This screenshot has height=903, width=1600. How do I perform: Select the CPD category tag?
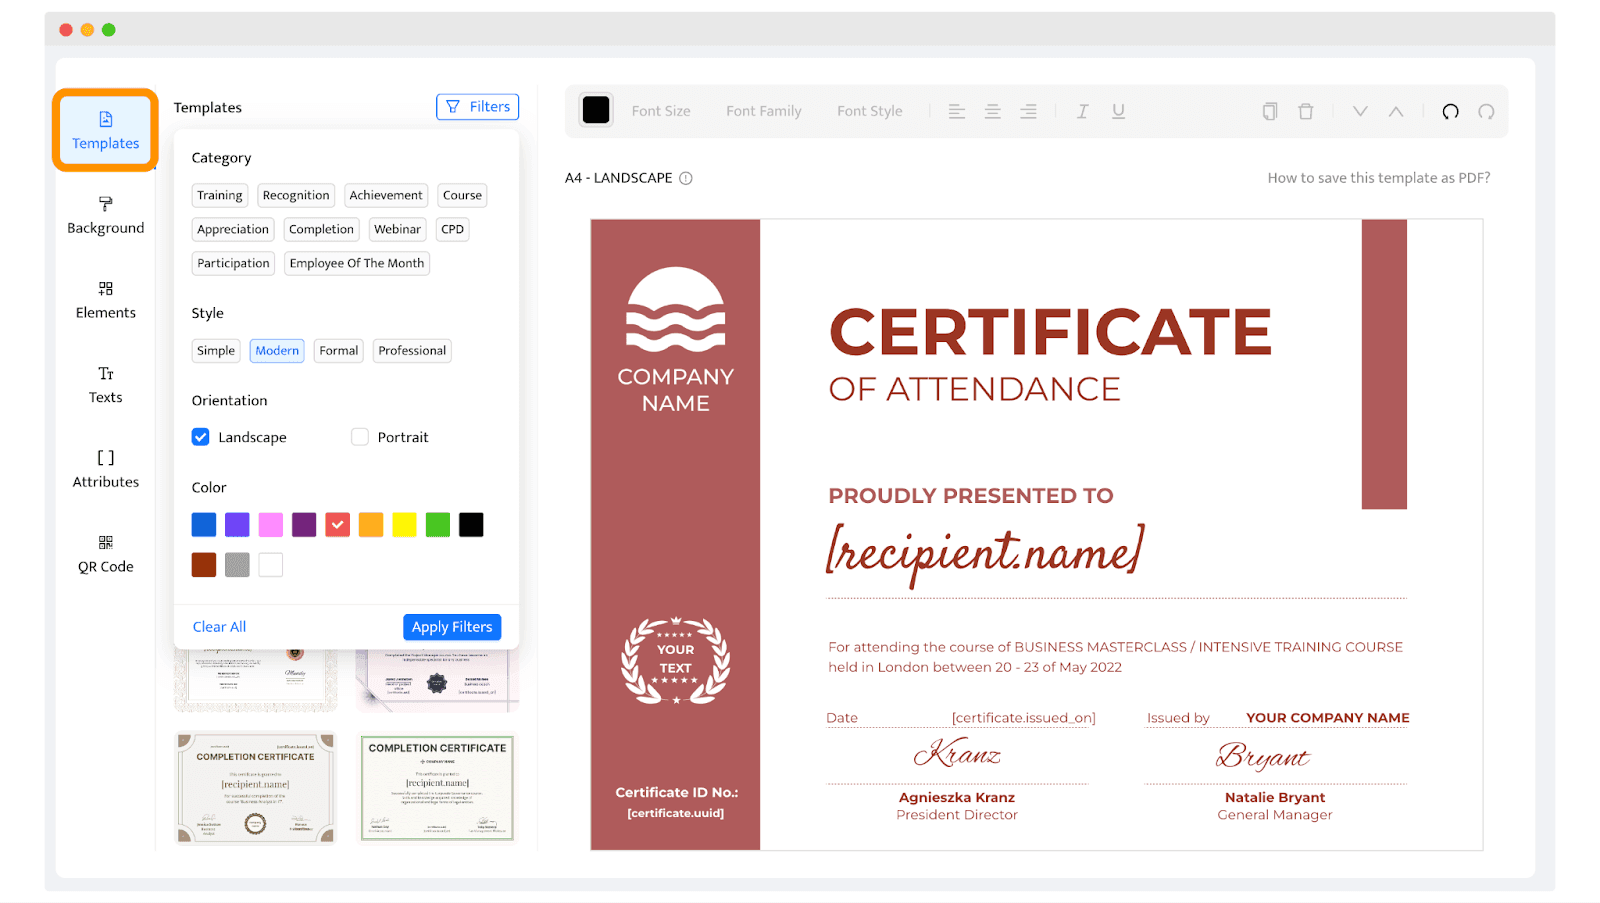(x=452, y=229)
